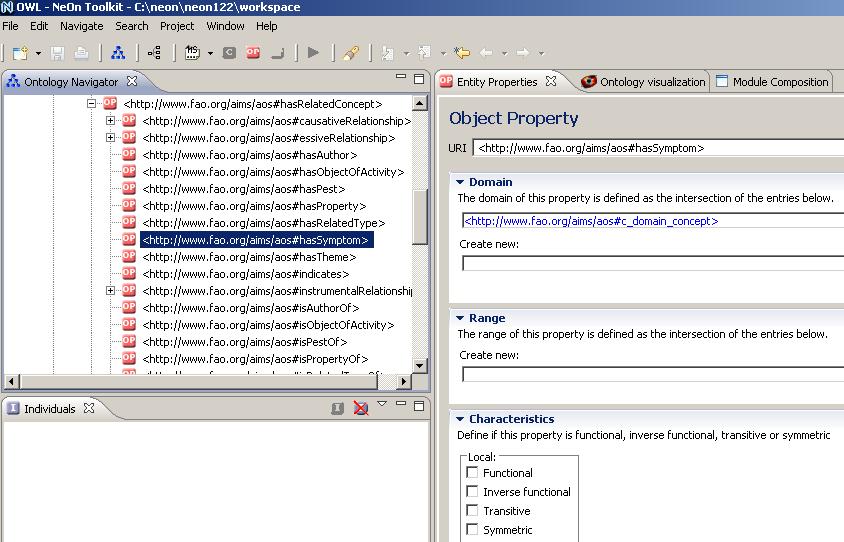Click the marker pen toolbar icon
This screenshot has height=542, width=844.
[351, 53]
